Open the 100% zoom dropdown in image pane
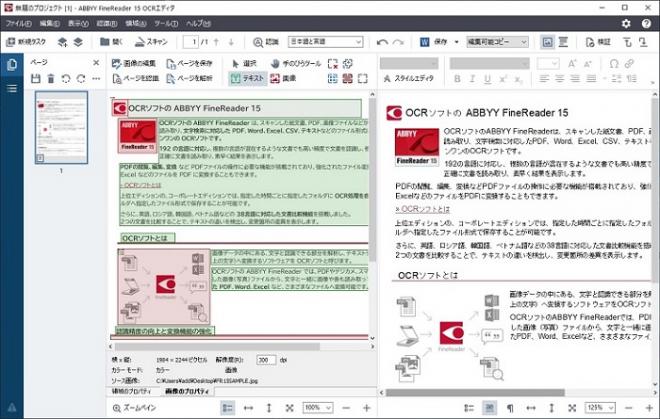The height and width of the screenshot is (419, 660). [318, 408]
